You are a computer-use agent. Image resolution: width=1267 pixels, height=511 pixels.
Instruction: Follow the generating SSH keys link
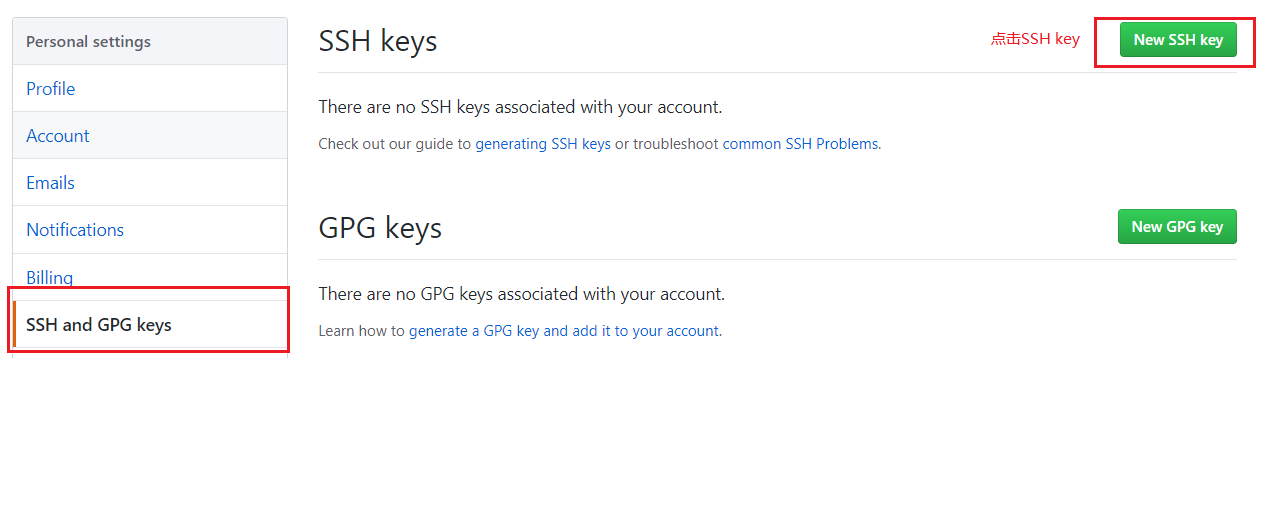(x=543, y=144)
